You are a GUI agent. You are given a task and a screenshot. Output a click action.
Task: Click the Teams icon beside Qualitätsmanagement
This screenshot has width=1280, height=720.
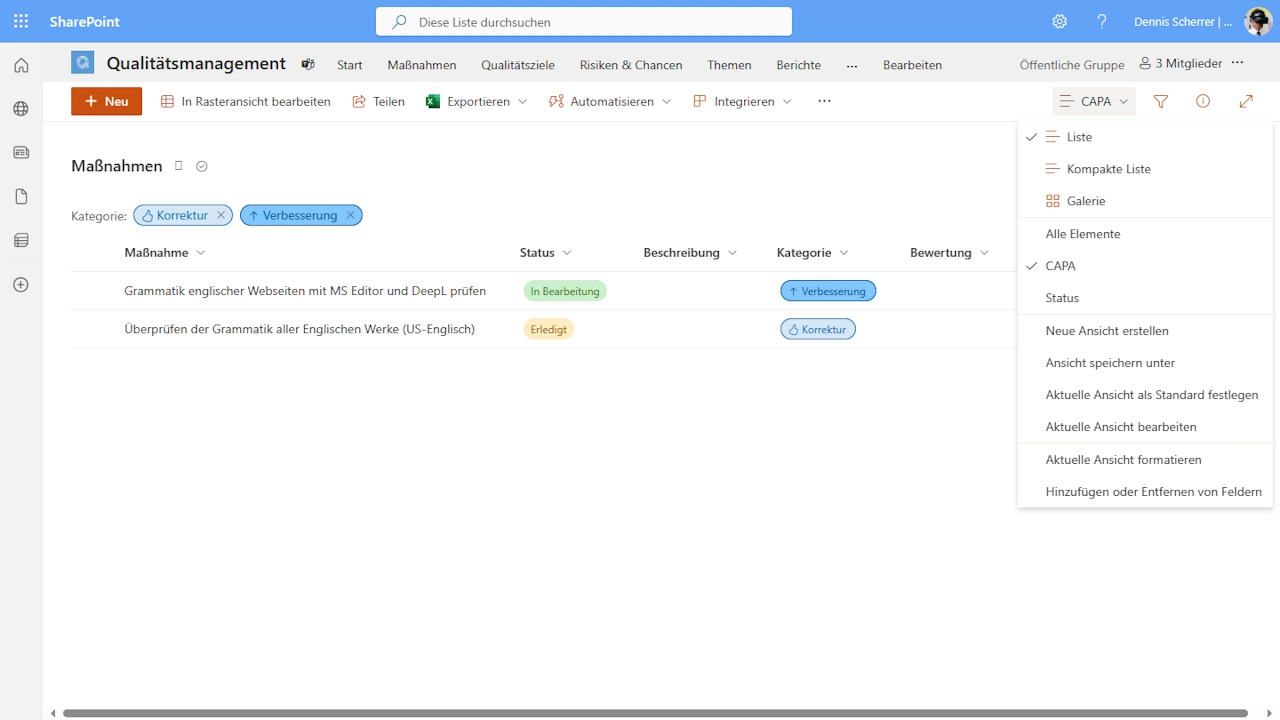[308, 63]
